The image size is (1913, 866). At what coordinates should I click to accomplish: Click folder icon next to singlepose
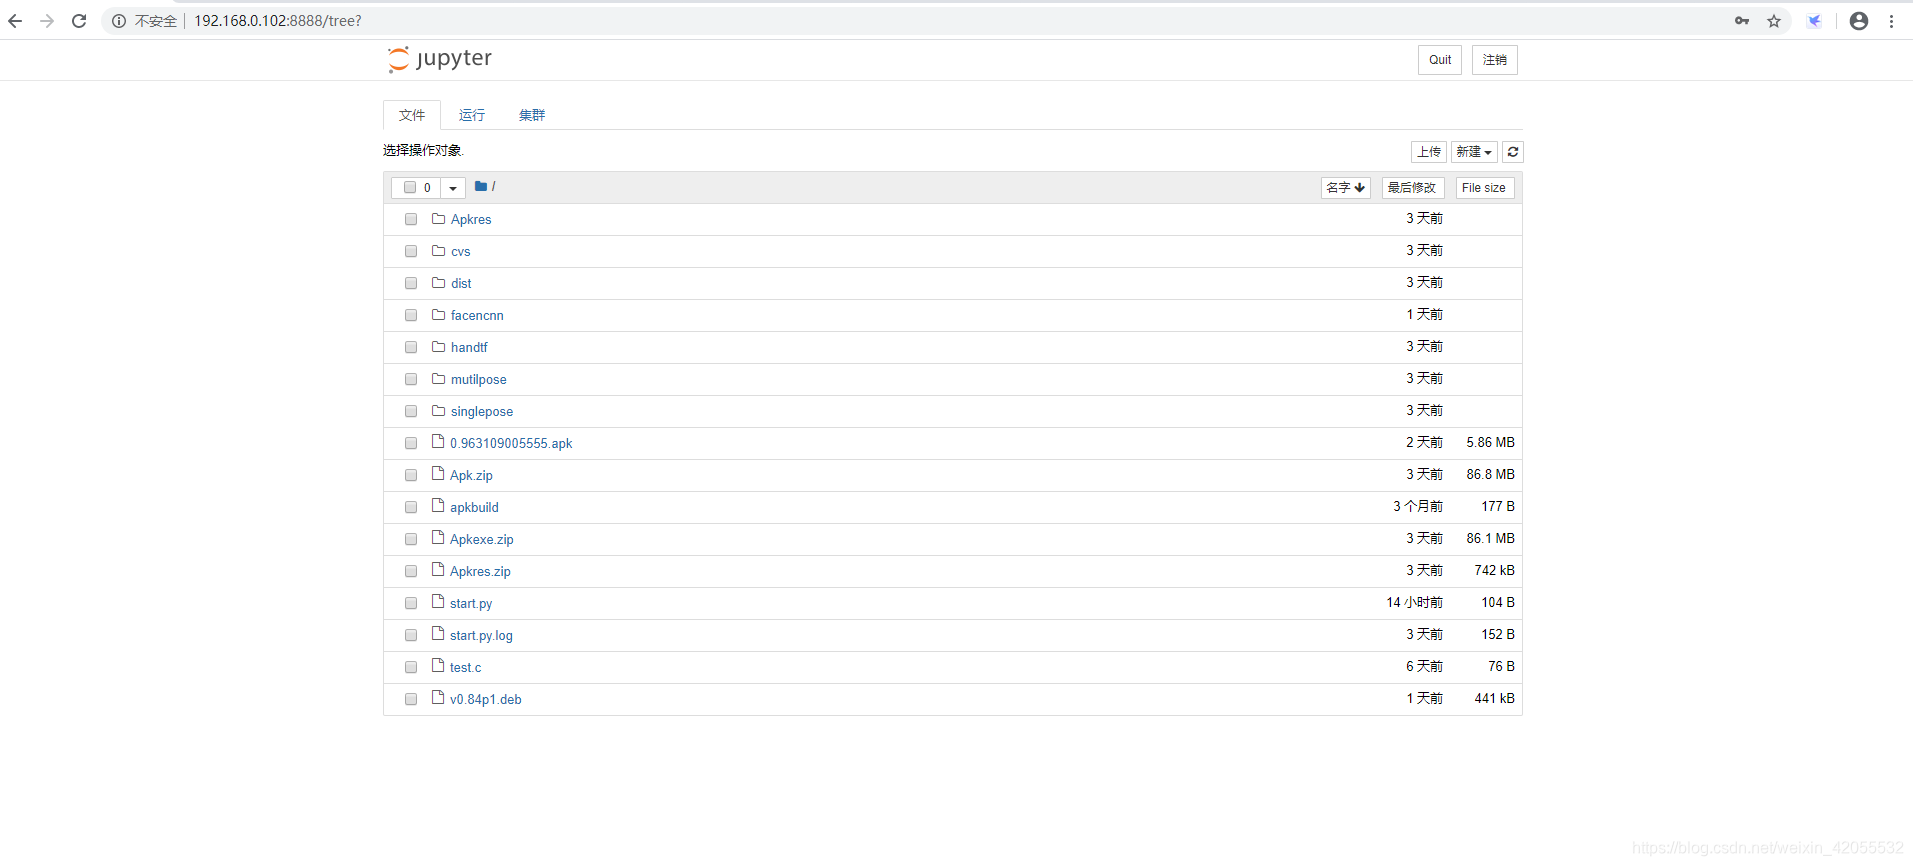[438, 410]
